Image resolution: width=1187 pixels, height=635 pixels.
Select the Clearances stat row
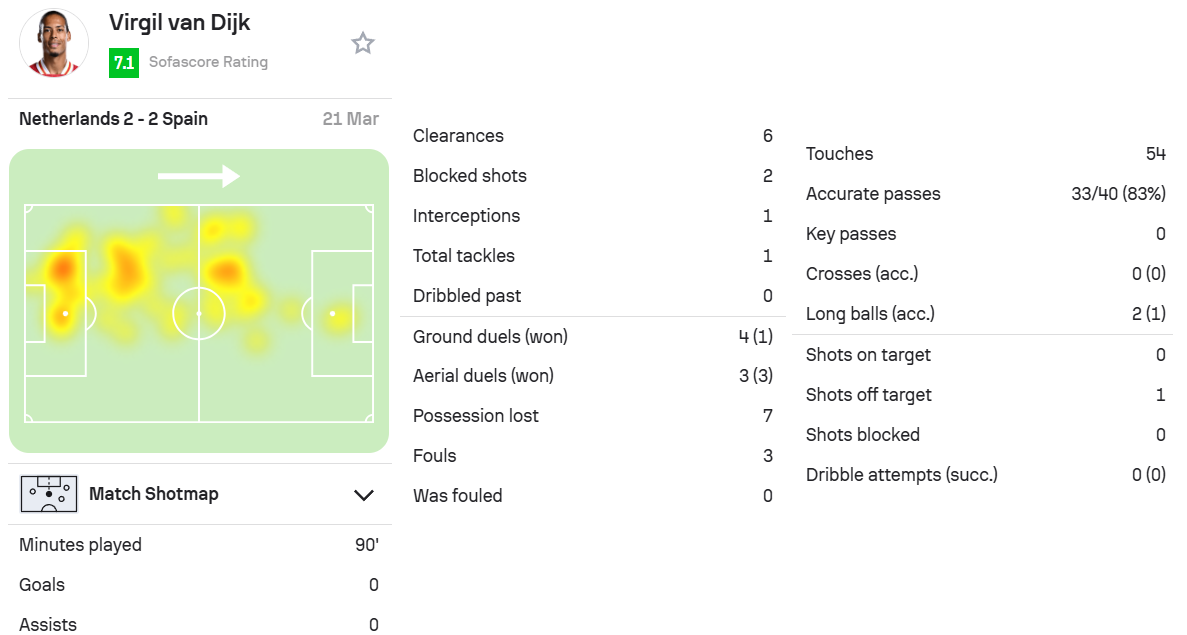pyautogui.click(x=593, y=135)
